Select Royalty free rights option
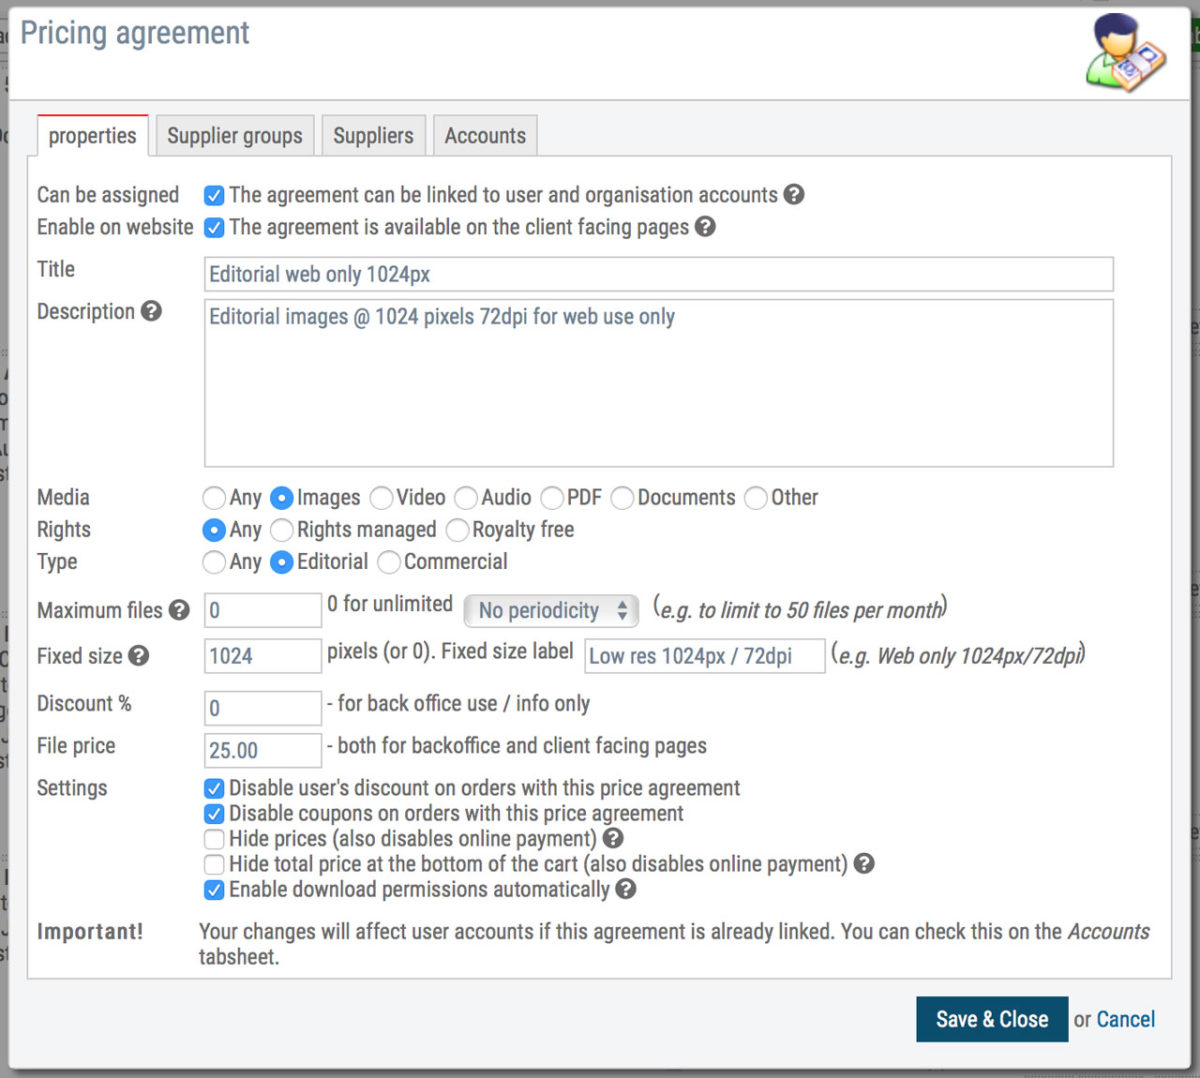The image size is (1200, 1078). pos(457,530)
